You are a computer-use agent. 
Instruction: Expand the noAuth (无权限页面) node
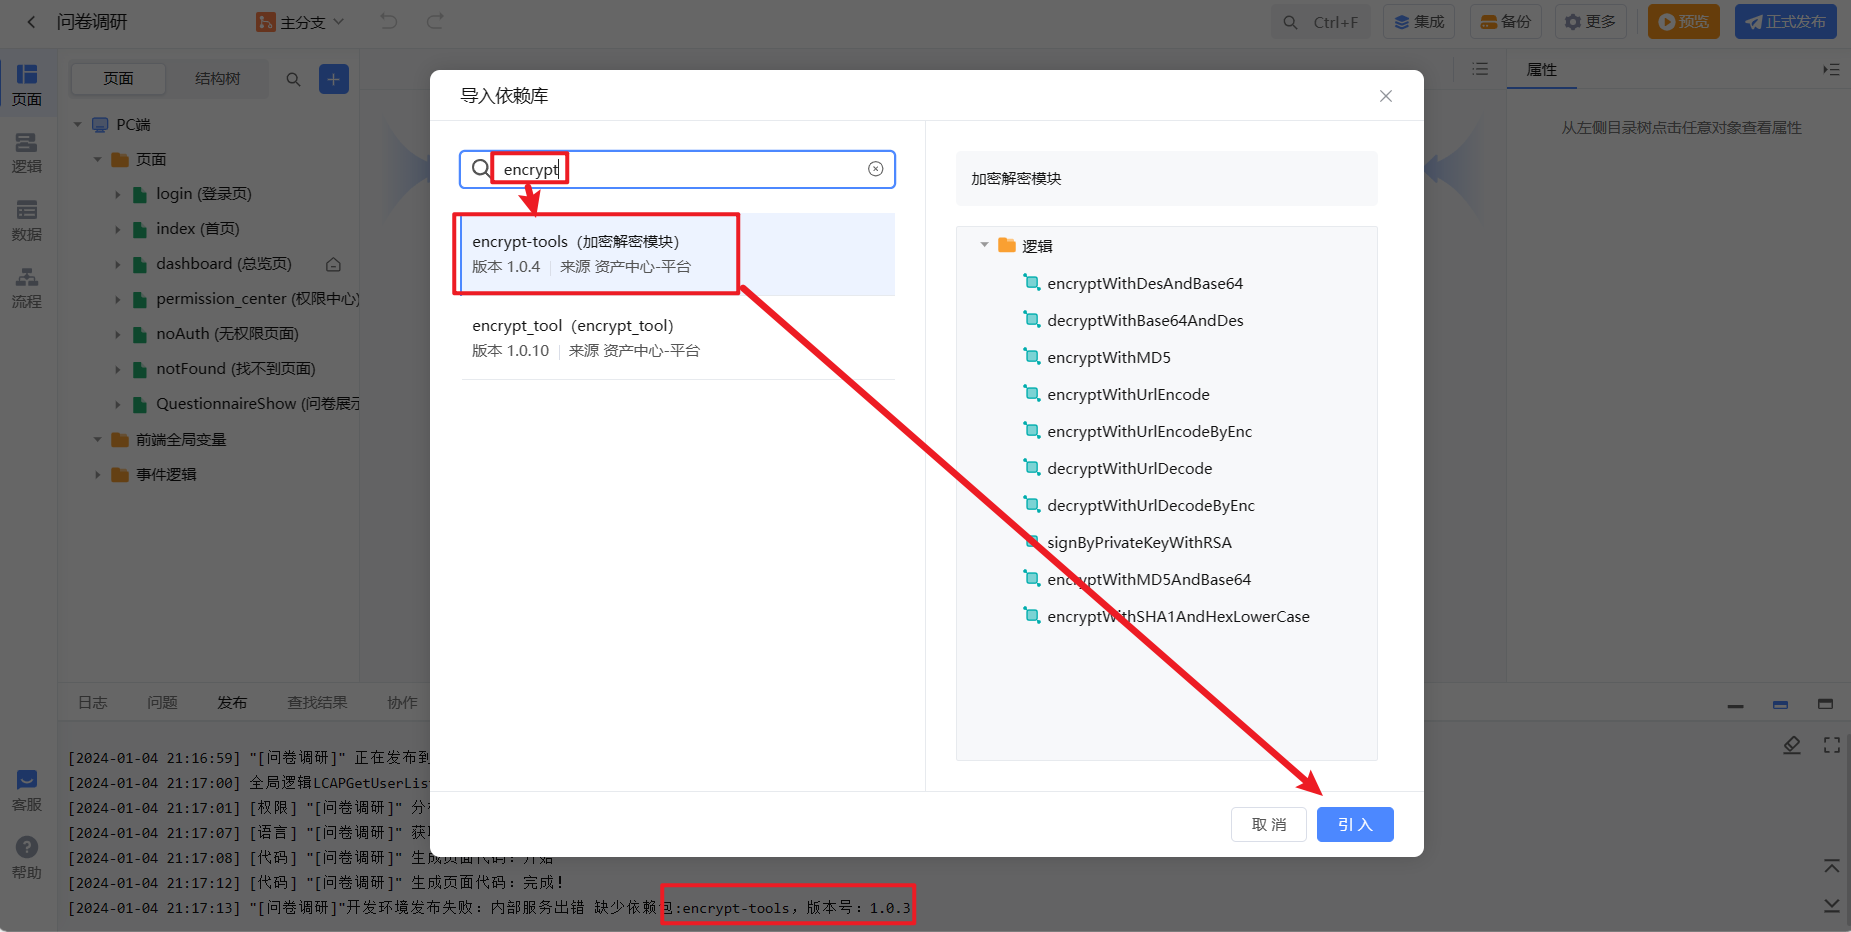pyautogui.click(x=118, y=335)
